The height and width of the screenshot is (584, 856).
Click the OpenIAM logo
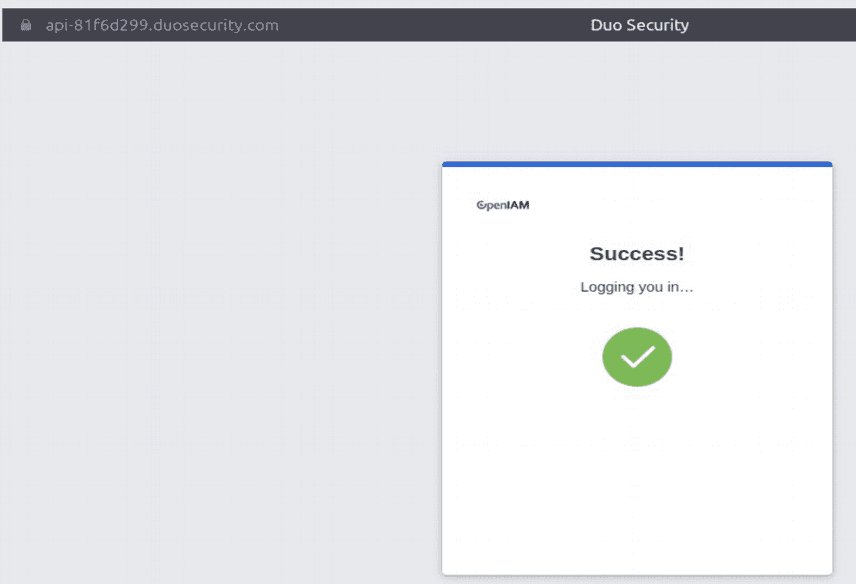click(503, 206)
